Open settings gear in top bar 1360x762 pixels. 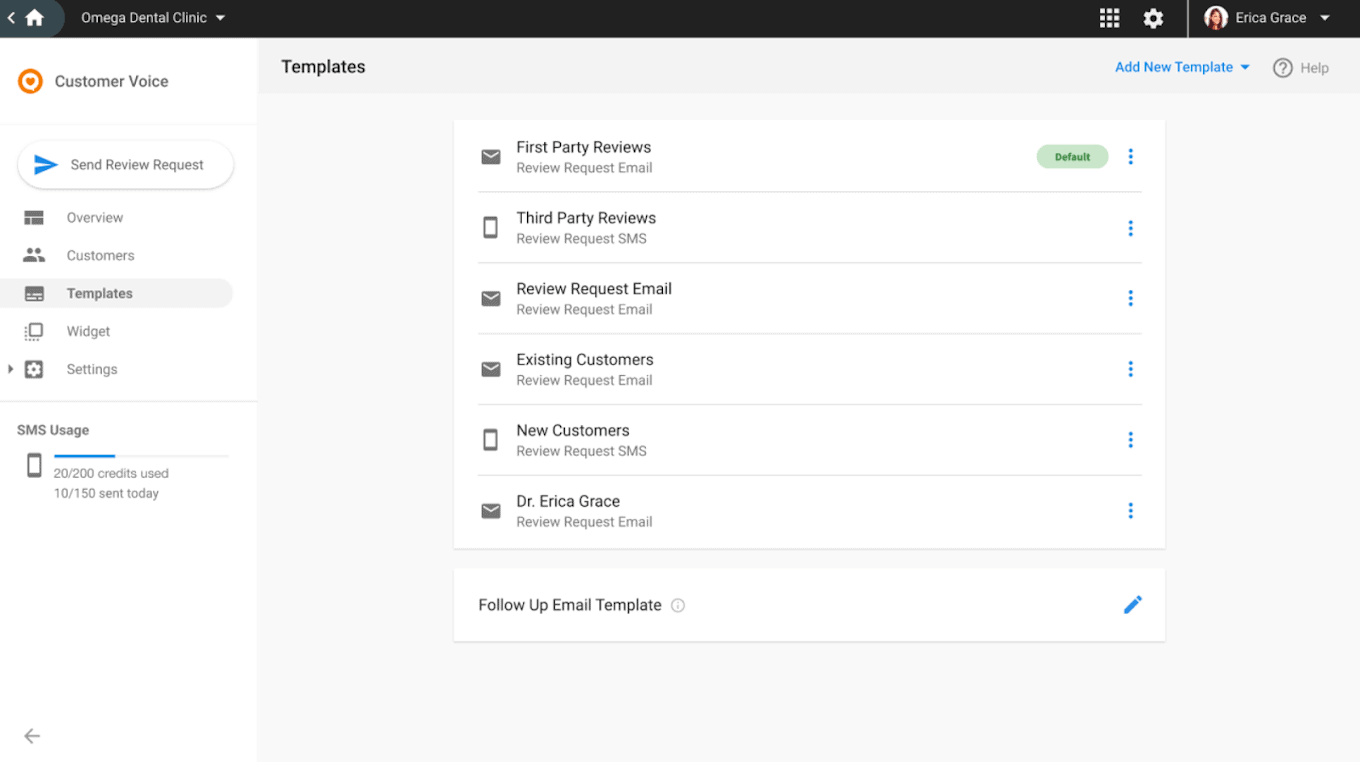(x=1153, y=18)
